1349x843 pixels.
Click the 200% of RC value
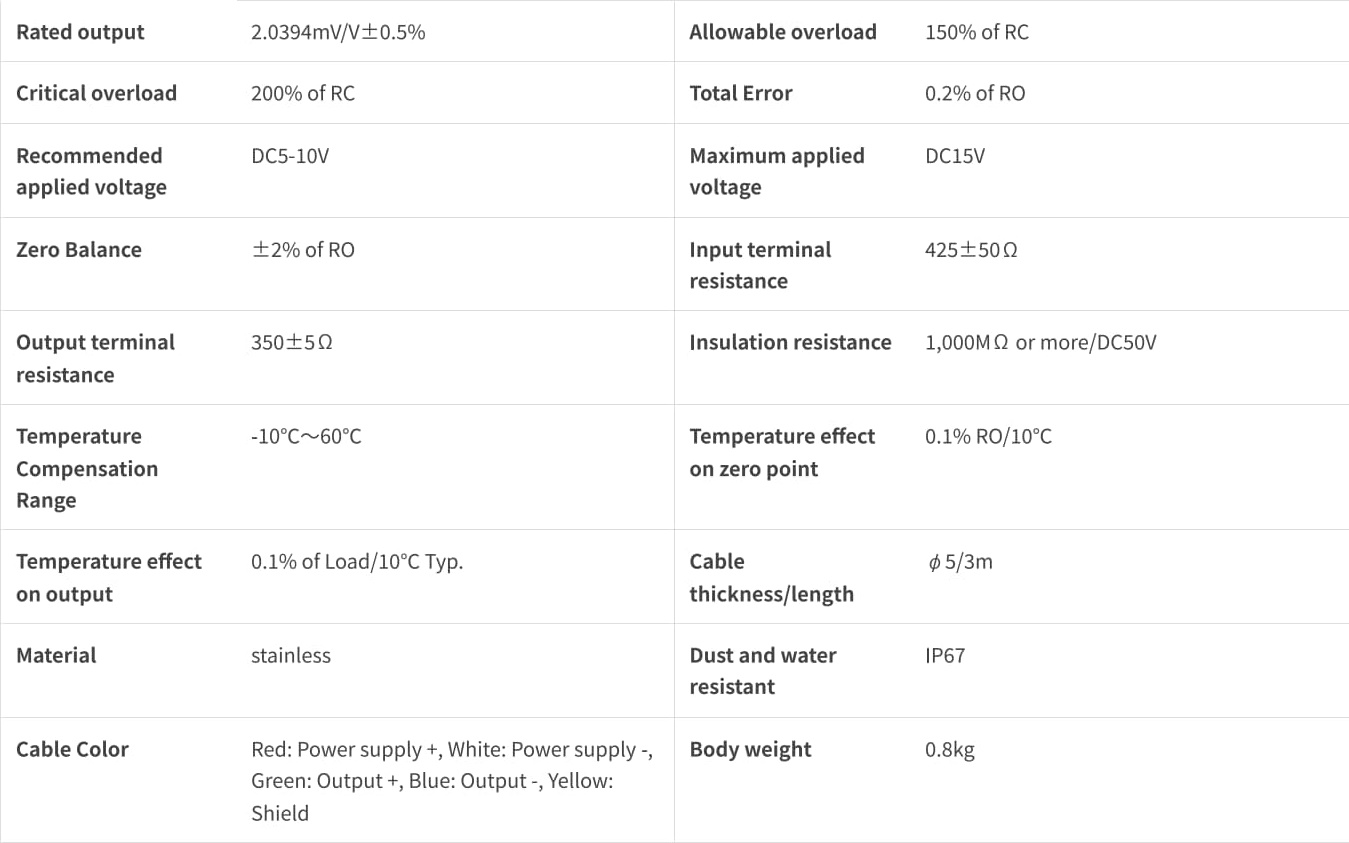click(x=303, y=93)
